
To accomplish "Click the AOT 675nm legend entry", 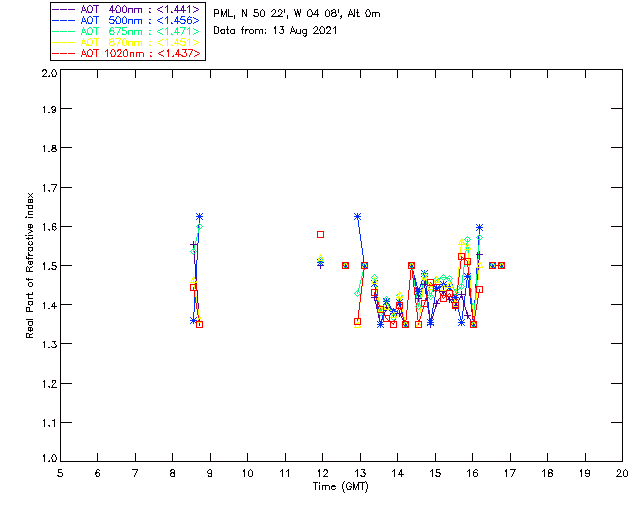I will (127, 31).
